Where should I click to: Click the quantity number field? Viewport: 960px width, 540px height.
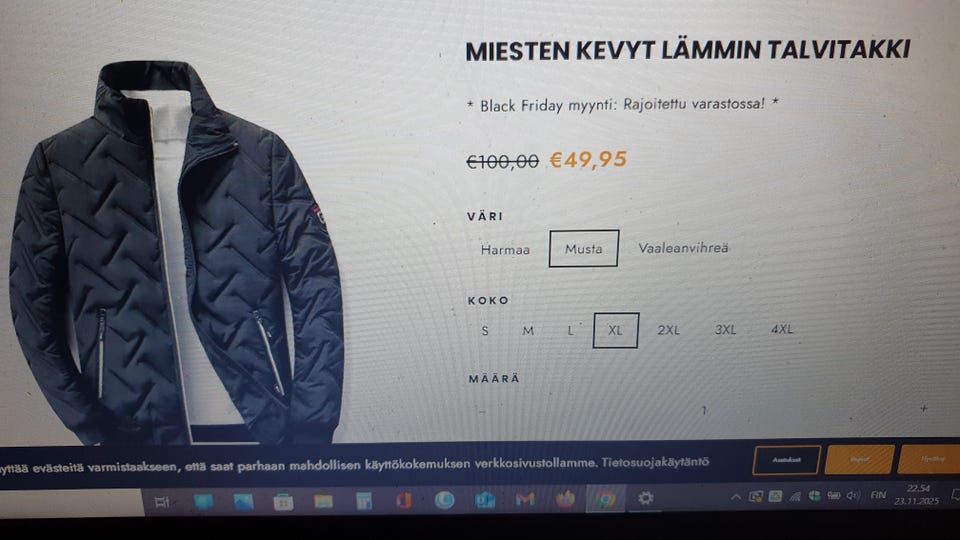point(704,410)
